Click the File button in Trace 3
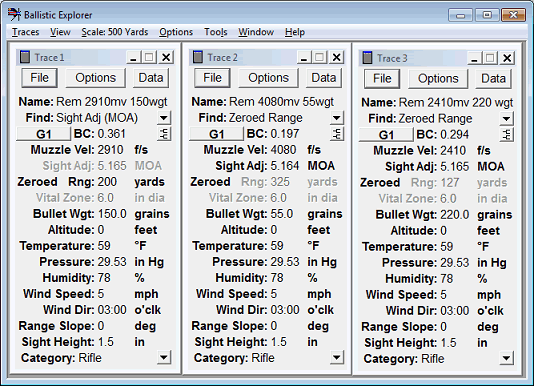The width and height of the screenshot is (534, 386). click(382, 78)
